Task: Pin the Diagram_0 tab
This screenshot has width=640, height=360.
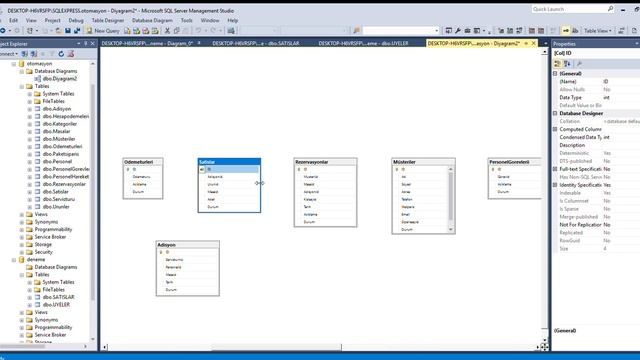Action: [199, 43]
